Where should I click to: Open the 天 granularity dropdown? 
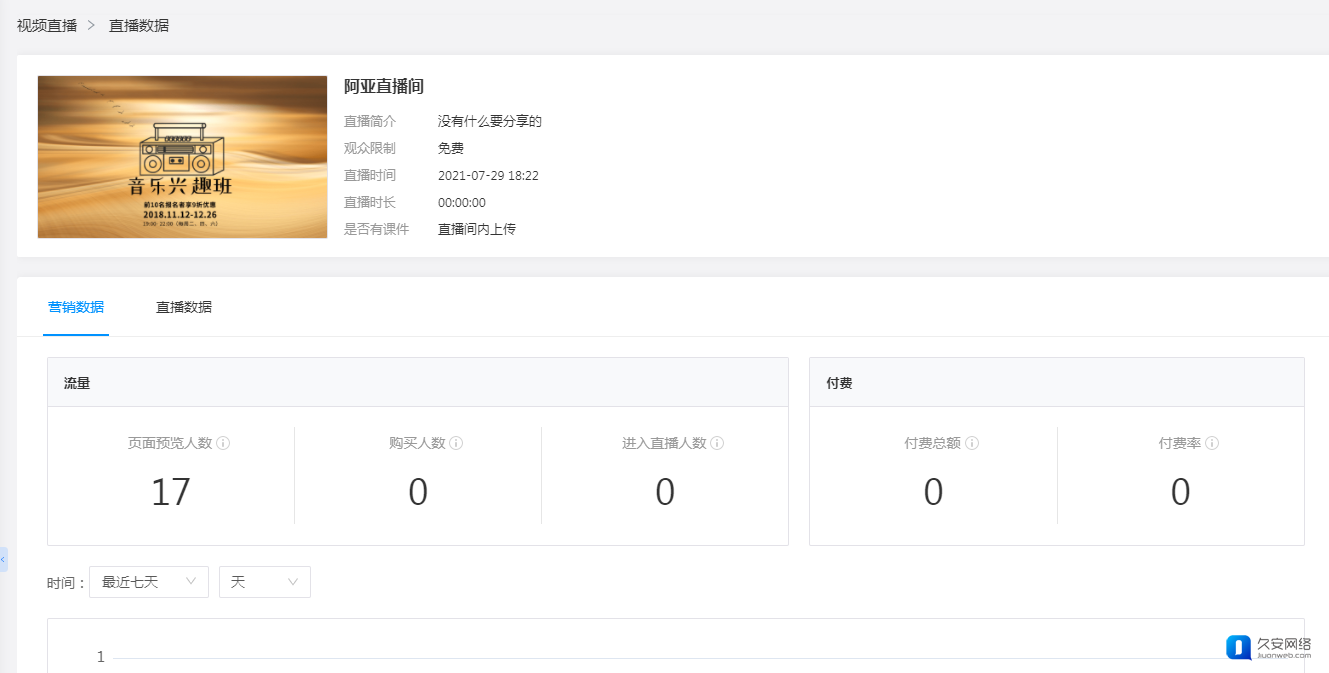[265, 582]
